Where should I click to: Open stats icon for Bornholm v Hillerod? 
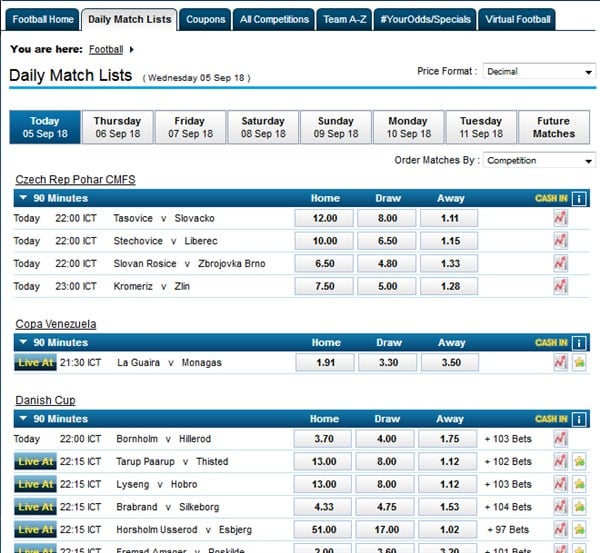point(561,439)
